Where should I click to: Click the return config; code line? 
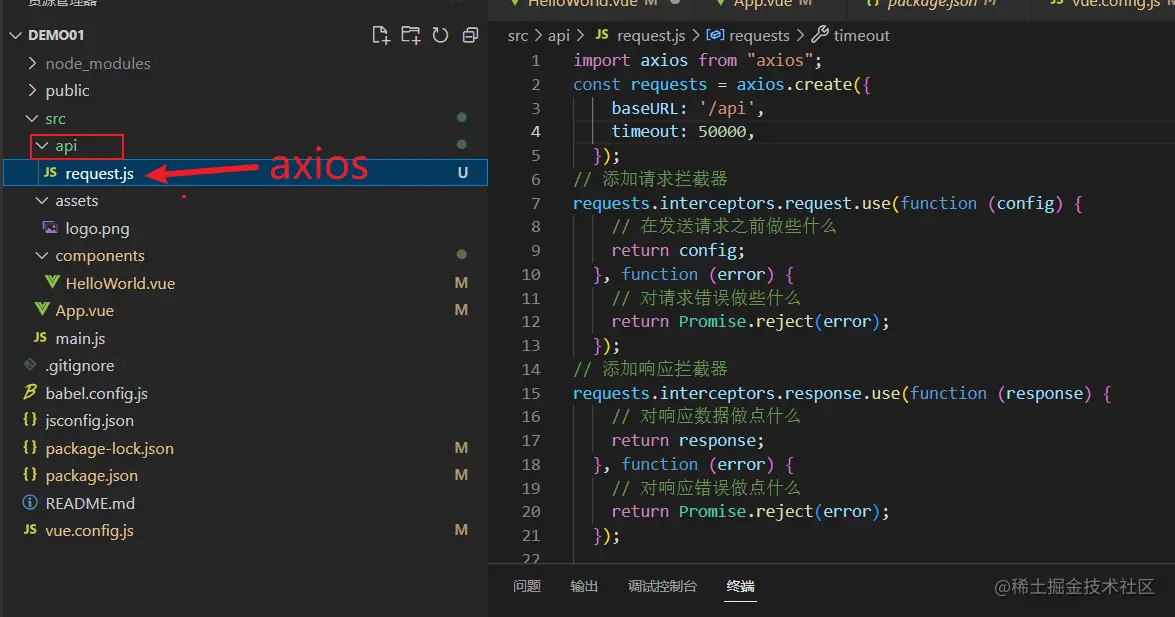pos(678,250)
